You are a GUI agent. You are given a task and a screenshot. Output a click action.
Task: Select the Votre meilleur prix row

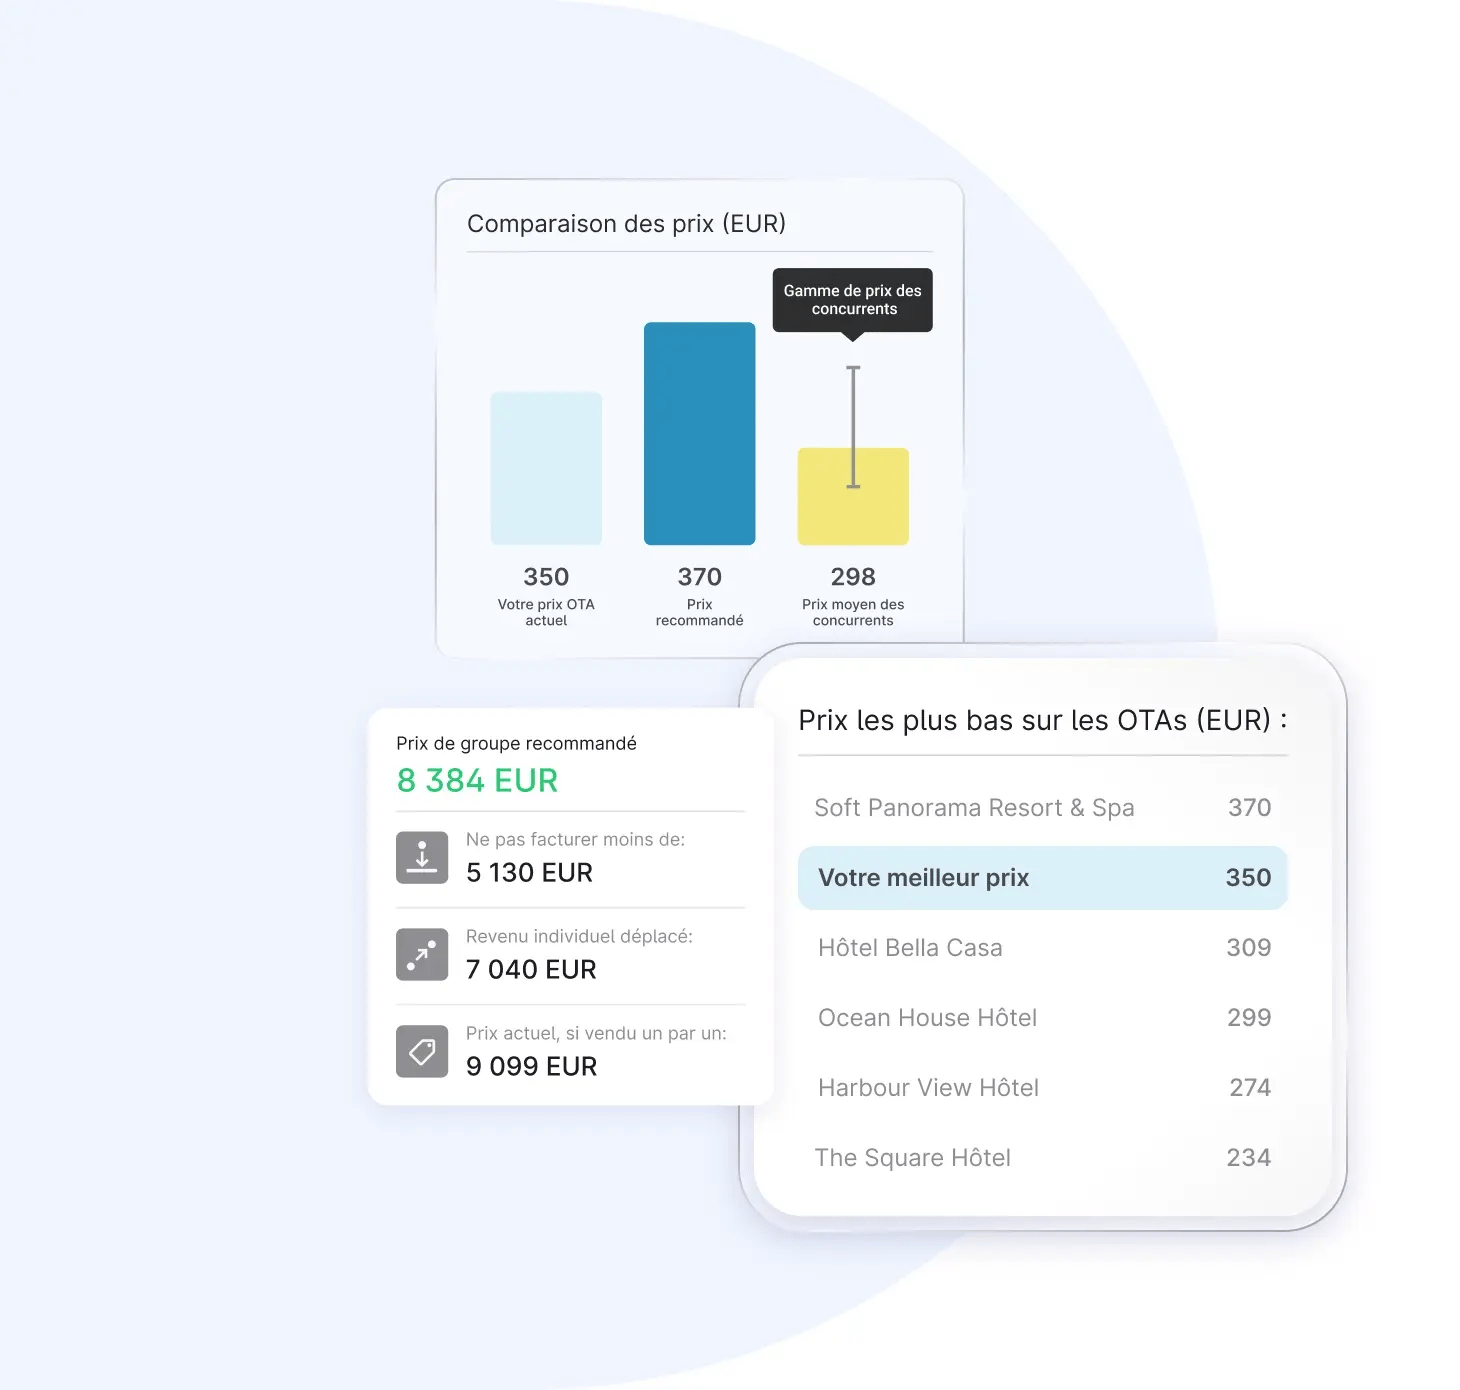click(1042, 878)
